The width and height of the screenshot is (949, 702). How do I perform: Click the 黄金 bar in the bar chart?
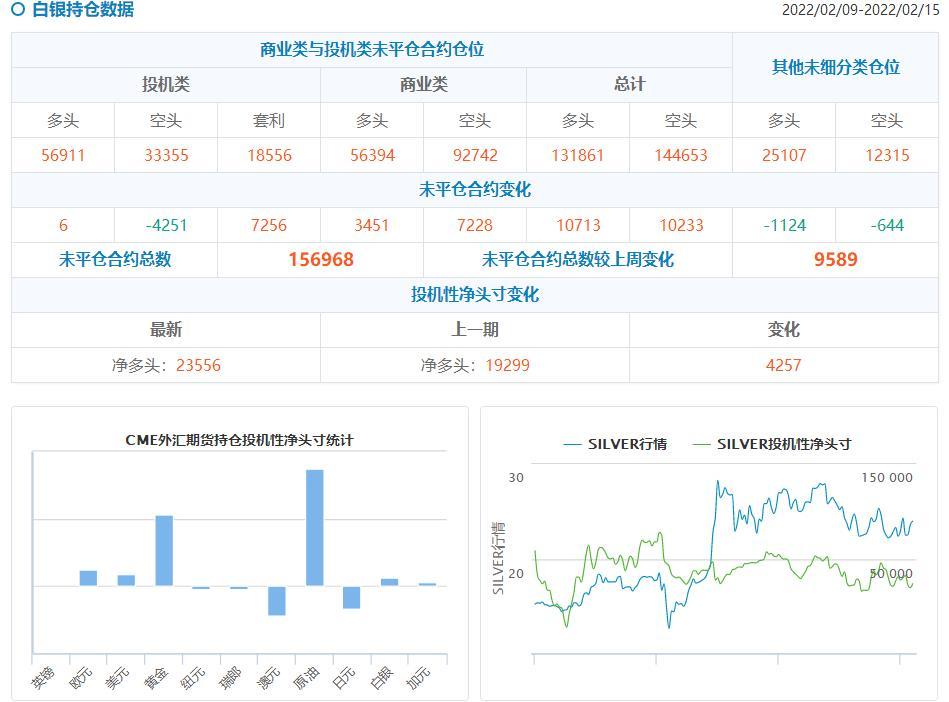pos(164,550)
